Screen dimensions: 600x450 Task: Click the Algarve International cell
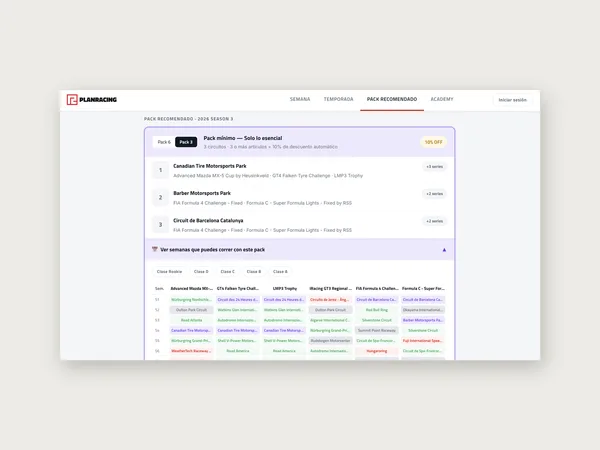330,320
